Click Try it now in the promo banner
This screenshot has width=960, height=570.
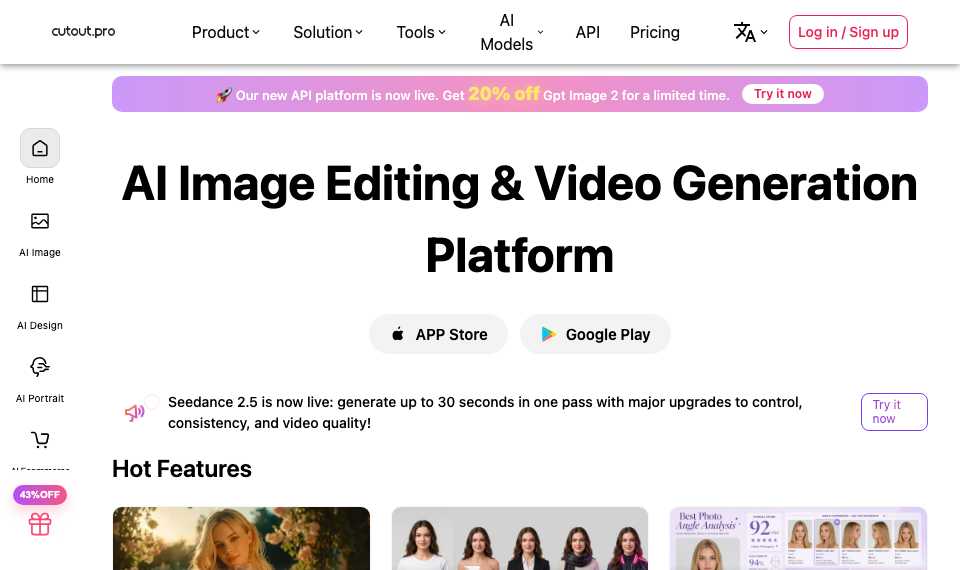click(782, 94)
